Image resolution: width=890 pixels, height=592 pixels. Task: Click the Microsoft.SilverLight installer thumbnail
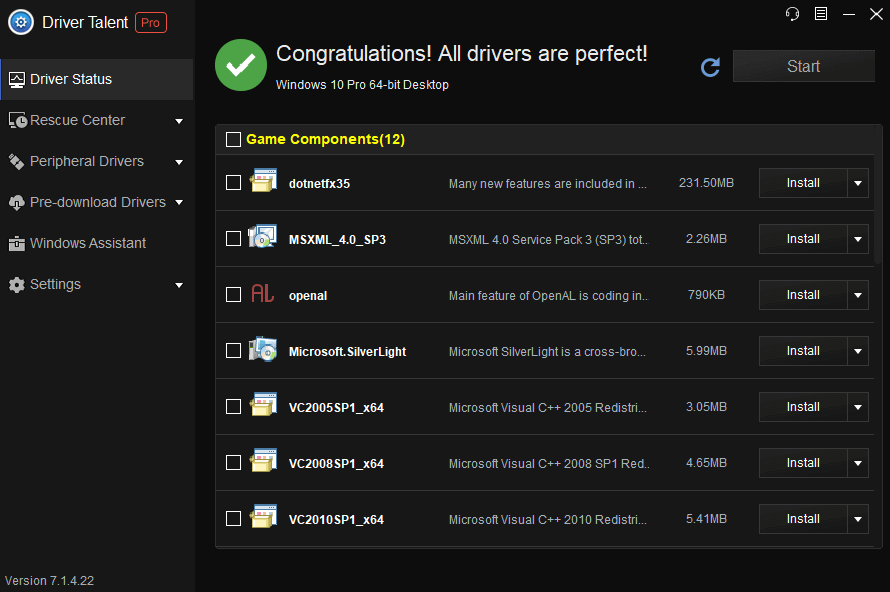click(263, 351)
